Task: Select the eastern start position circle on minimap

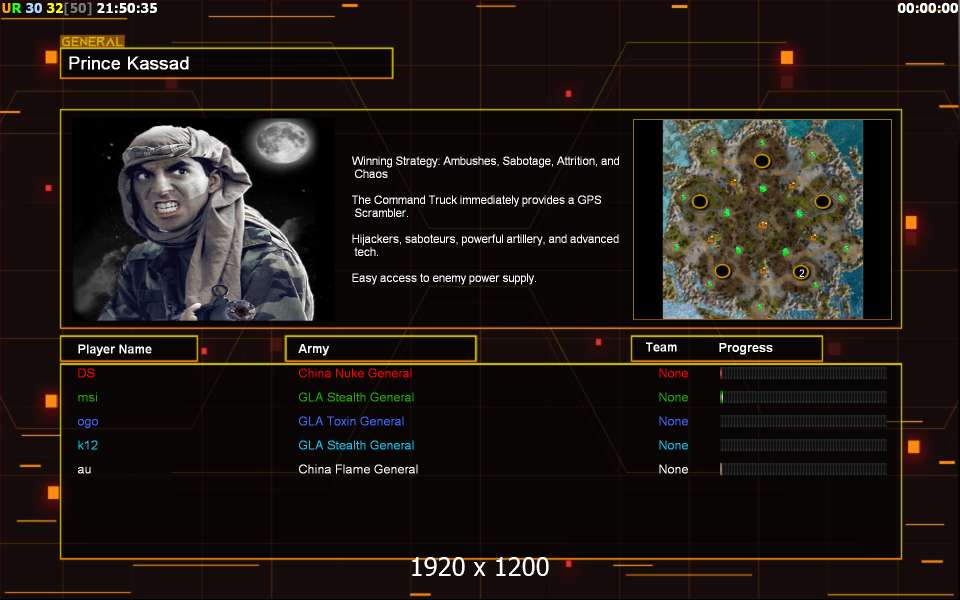Action: (822, 201)
